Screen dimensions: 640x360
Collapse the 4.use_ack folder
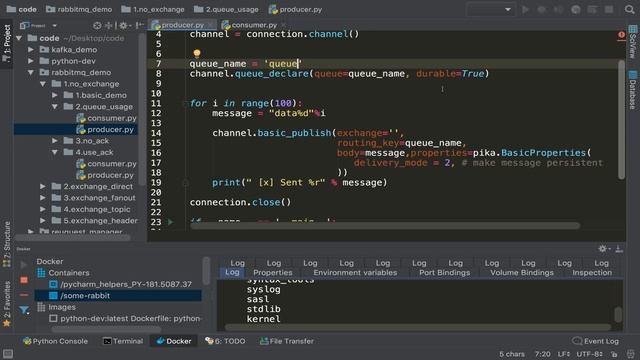tap(55, 152)
